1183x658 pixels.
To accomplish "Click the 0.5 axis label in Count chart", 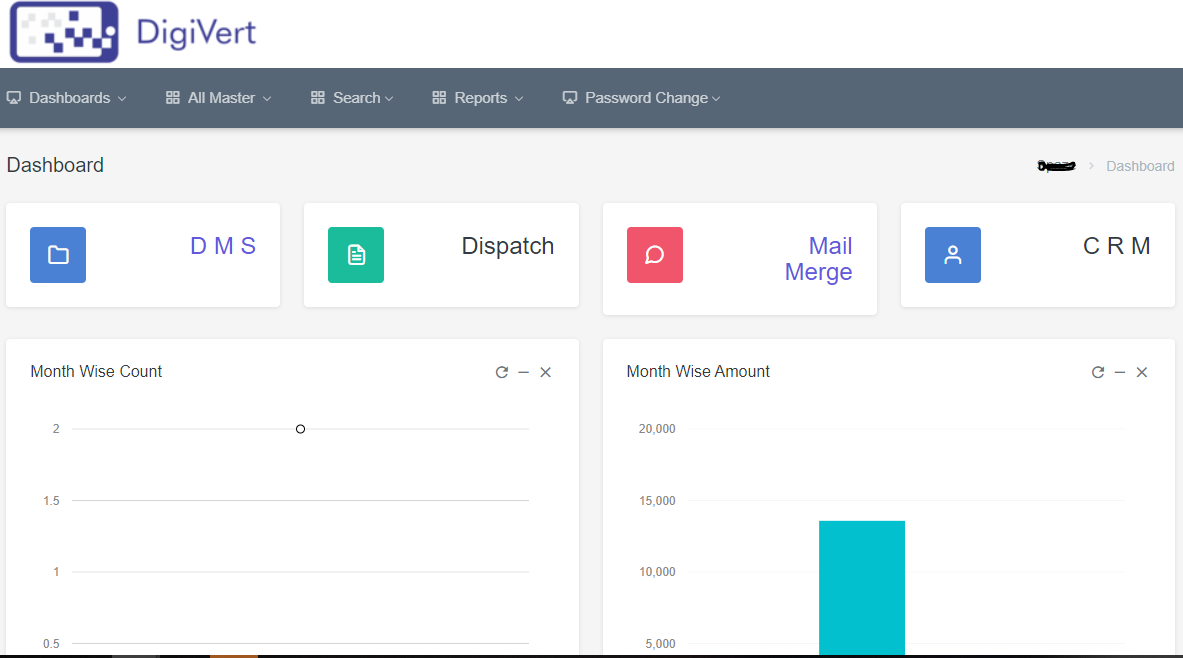I will (51, 644).
